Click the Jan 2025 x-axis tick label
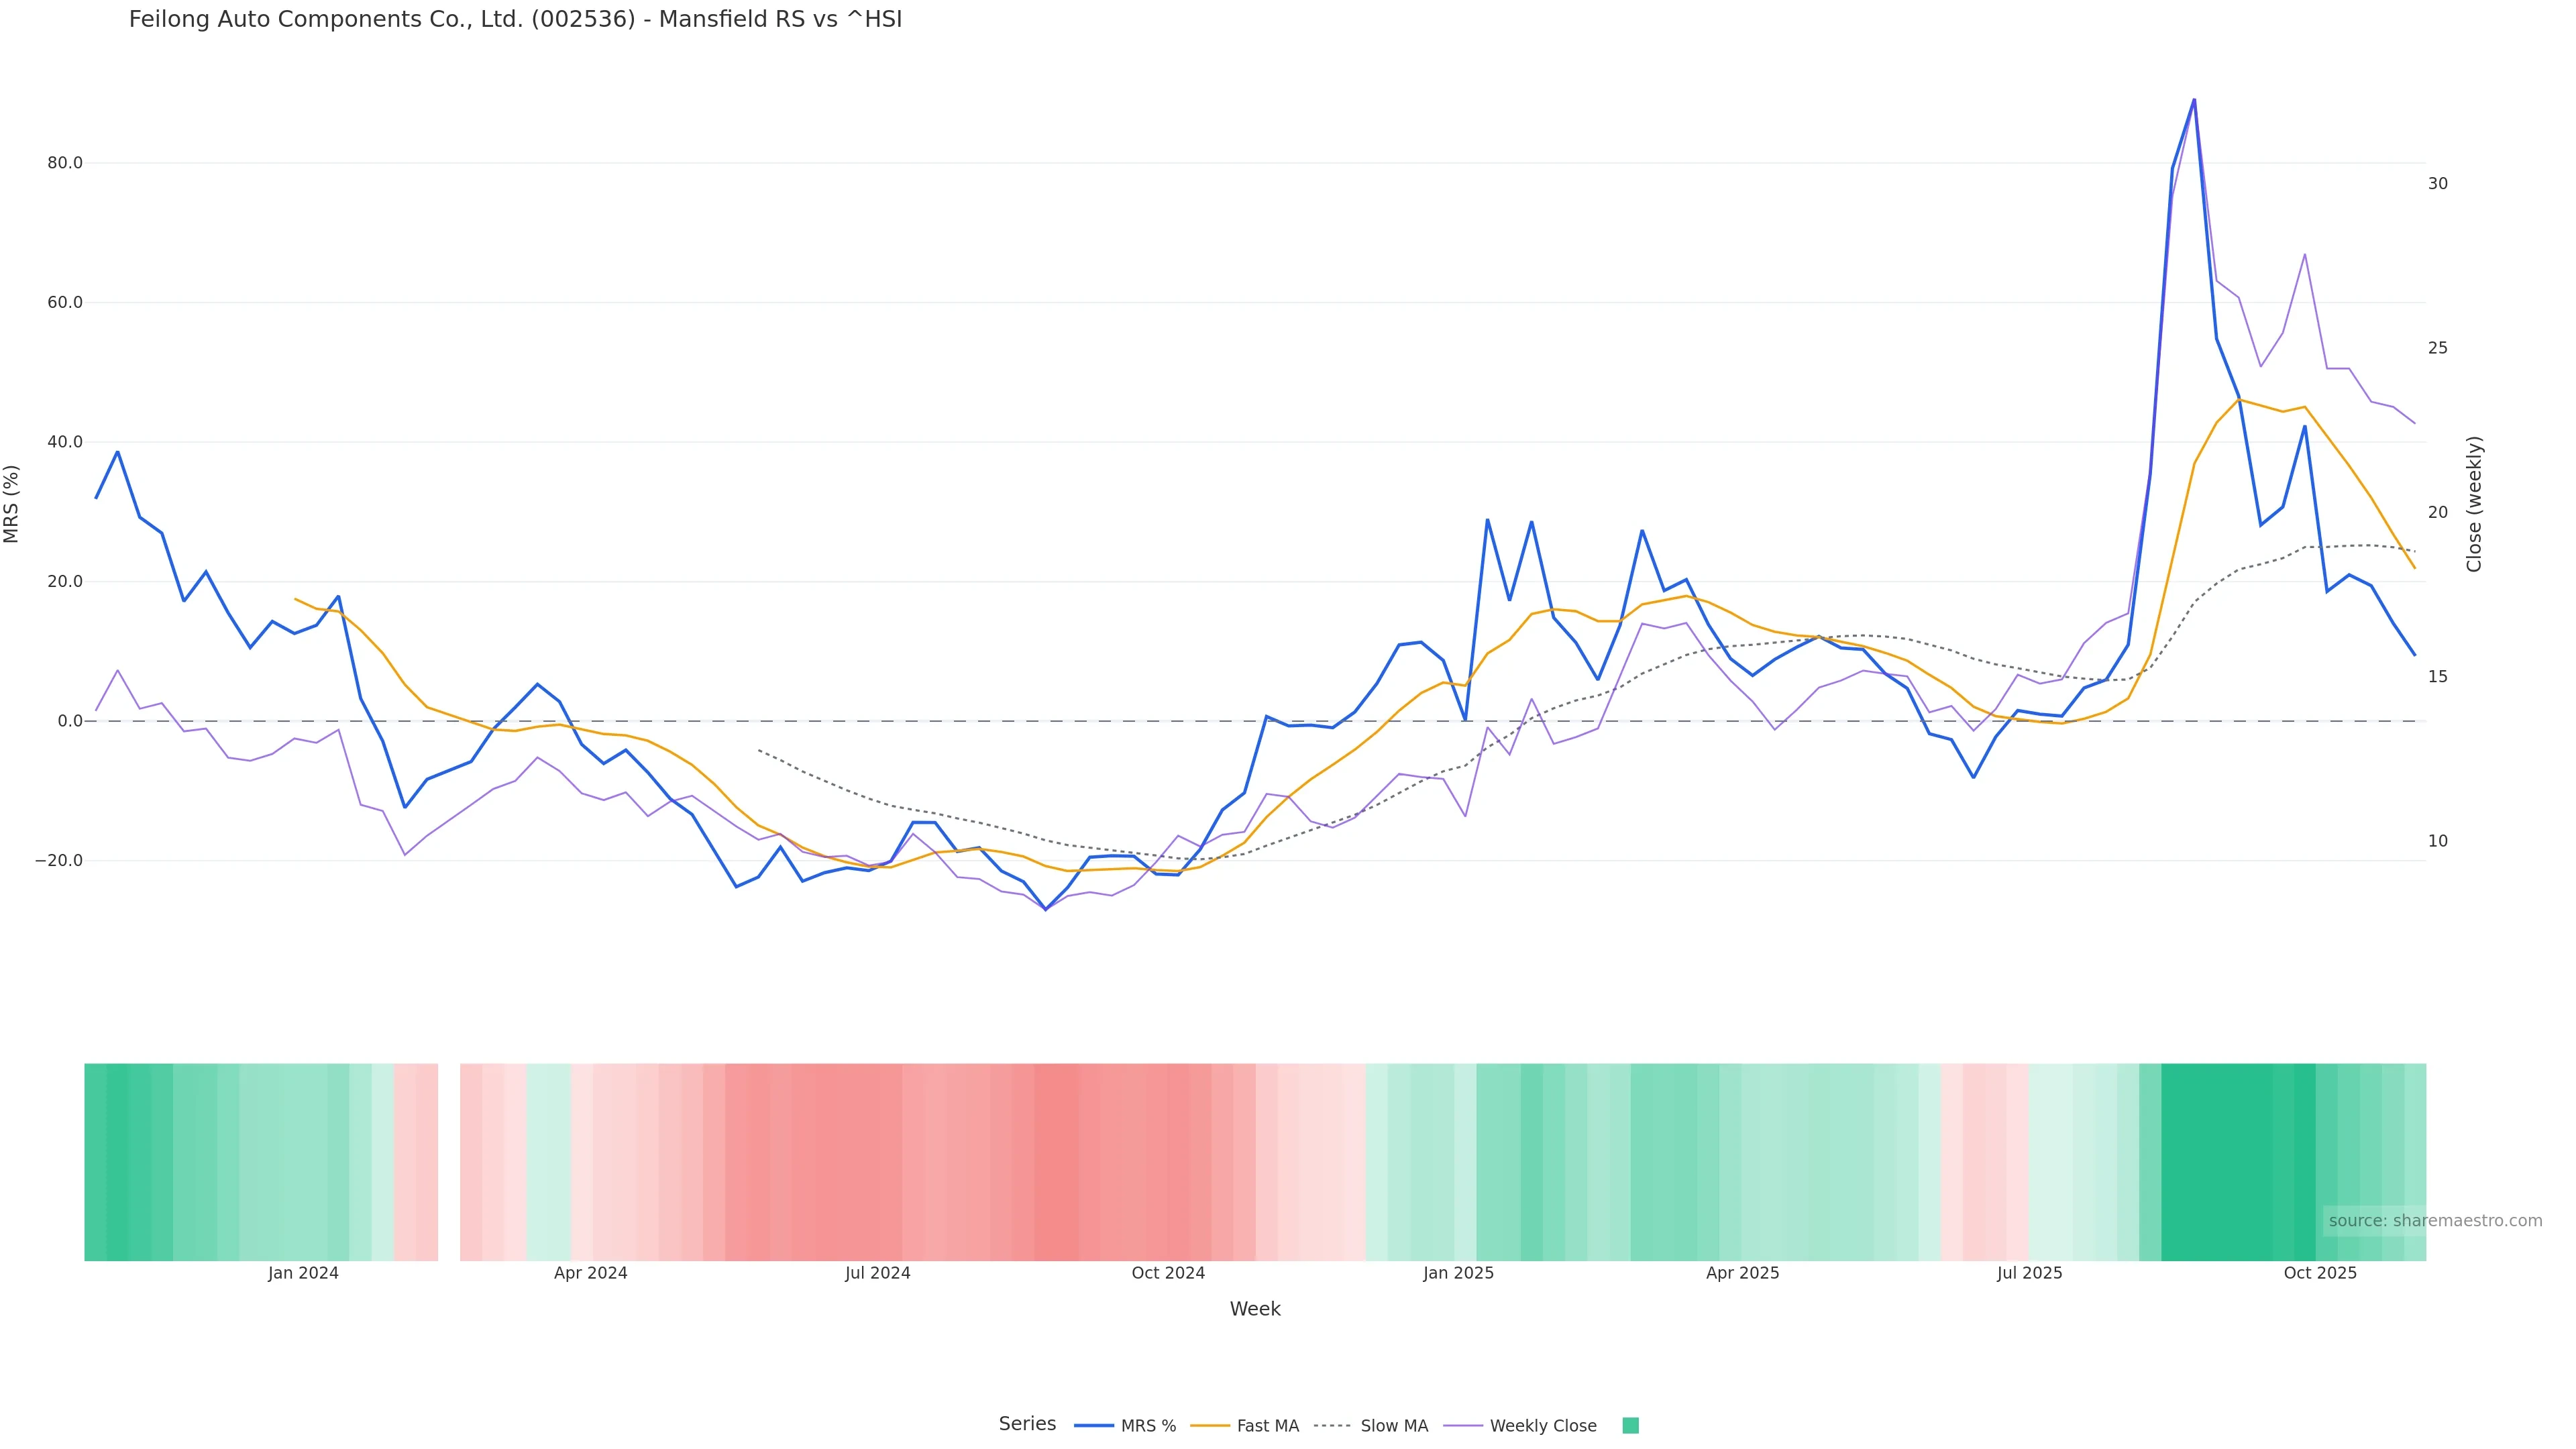 (x=1458, y=1274)
